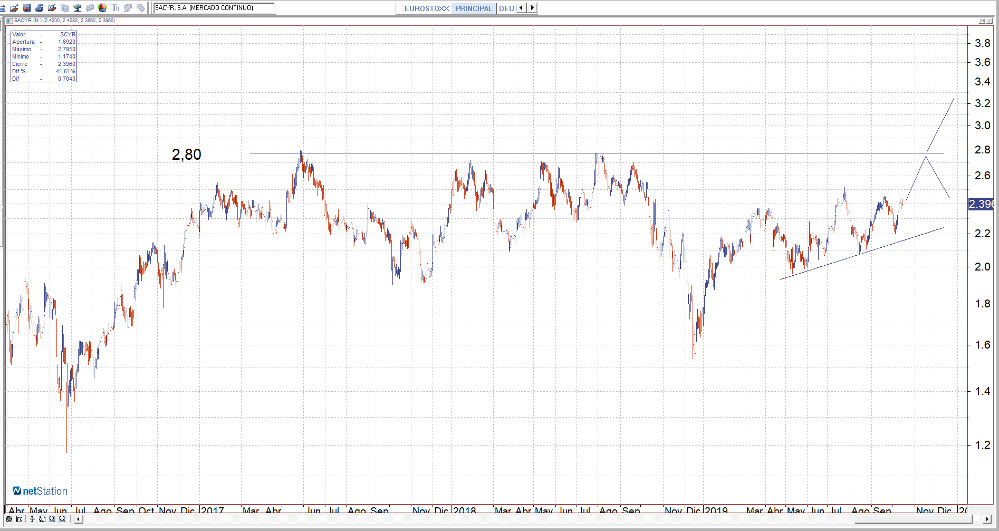Screen dimensions: 999x531
Task: Click the netStation logo on chart
Action: click(x=40, y=491)
